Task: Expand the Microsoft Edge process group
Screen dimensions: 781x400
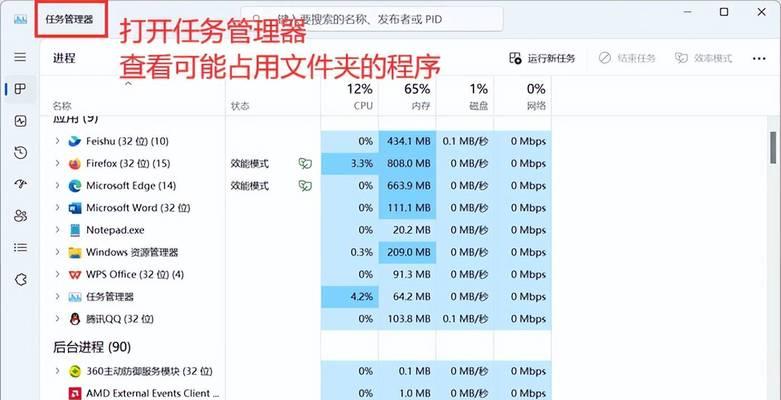Action: pyautogui.click(x=57, y=186)
